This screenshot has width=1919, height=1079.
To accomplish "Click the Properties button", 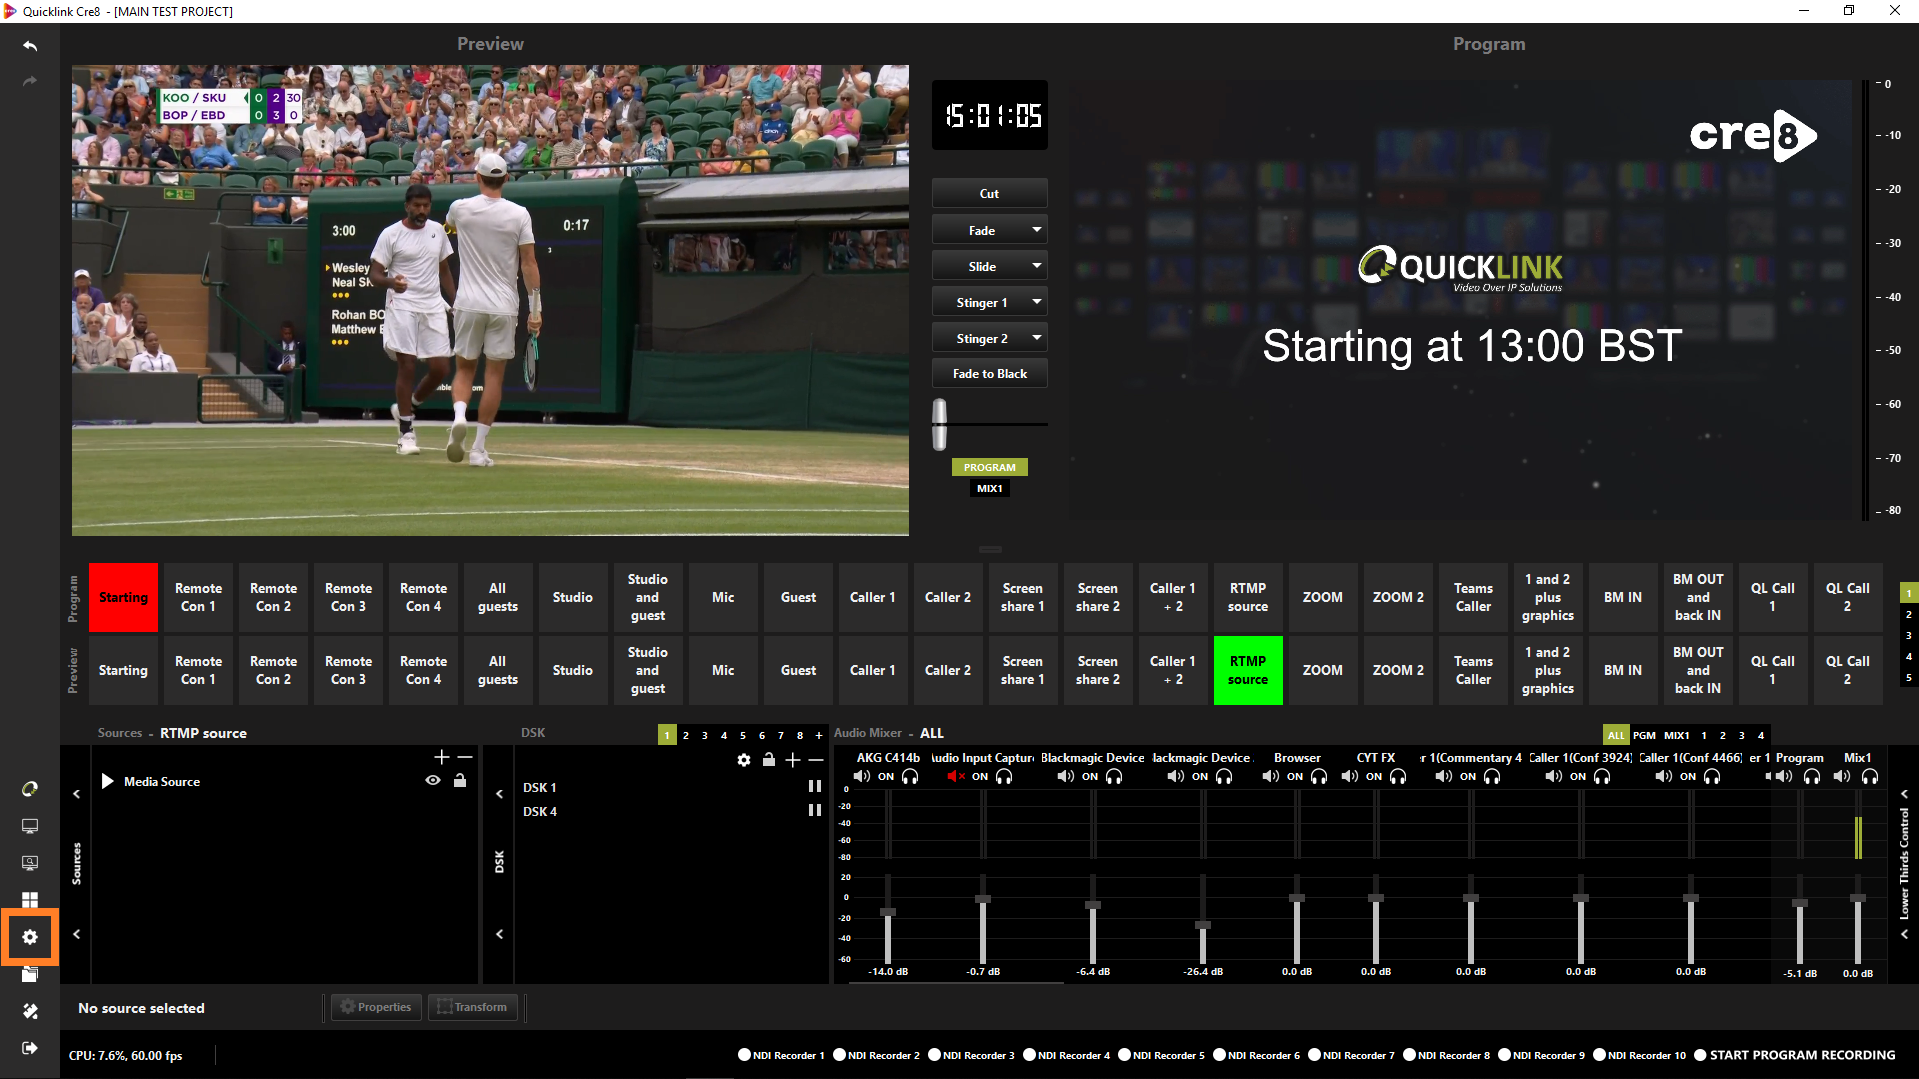I will [x=376, y=1007].
